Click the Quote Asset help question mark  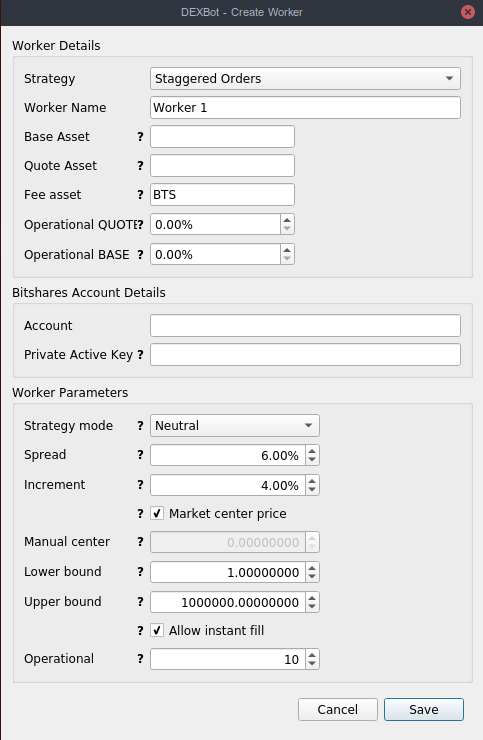140,166
